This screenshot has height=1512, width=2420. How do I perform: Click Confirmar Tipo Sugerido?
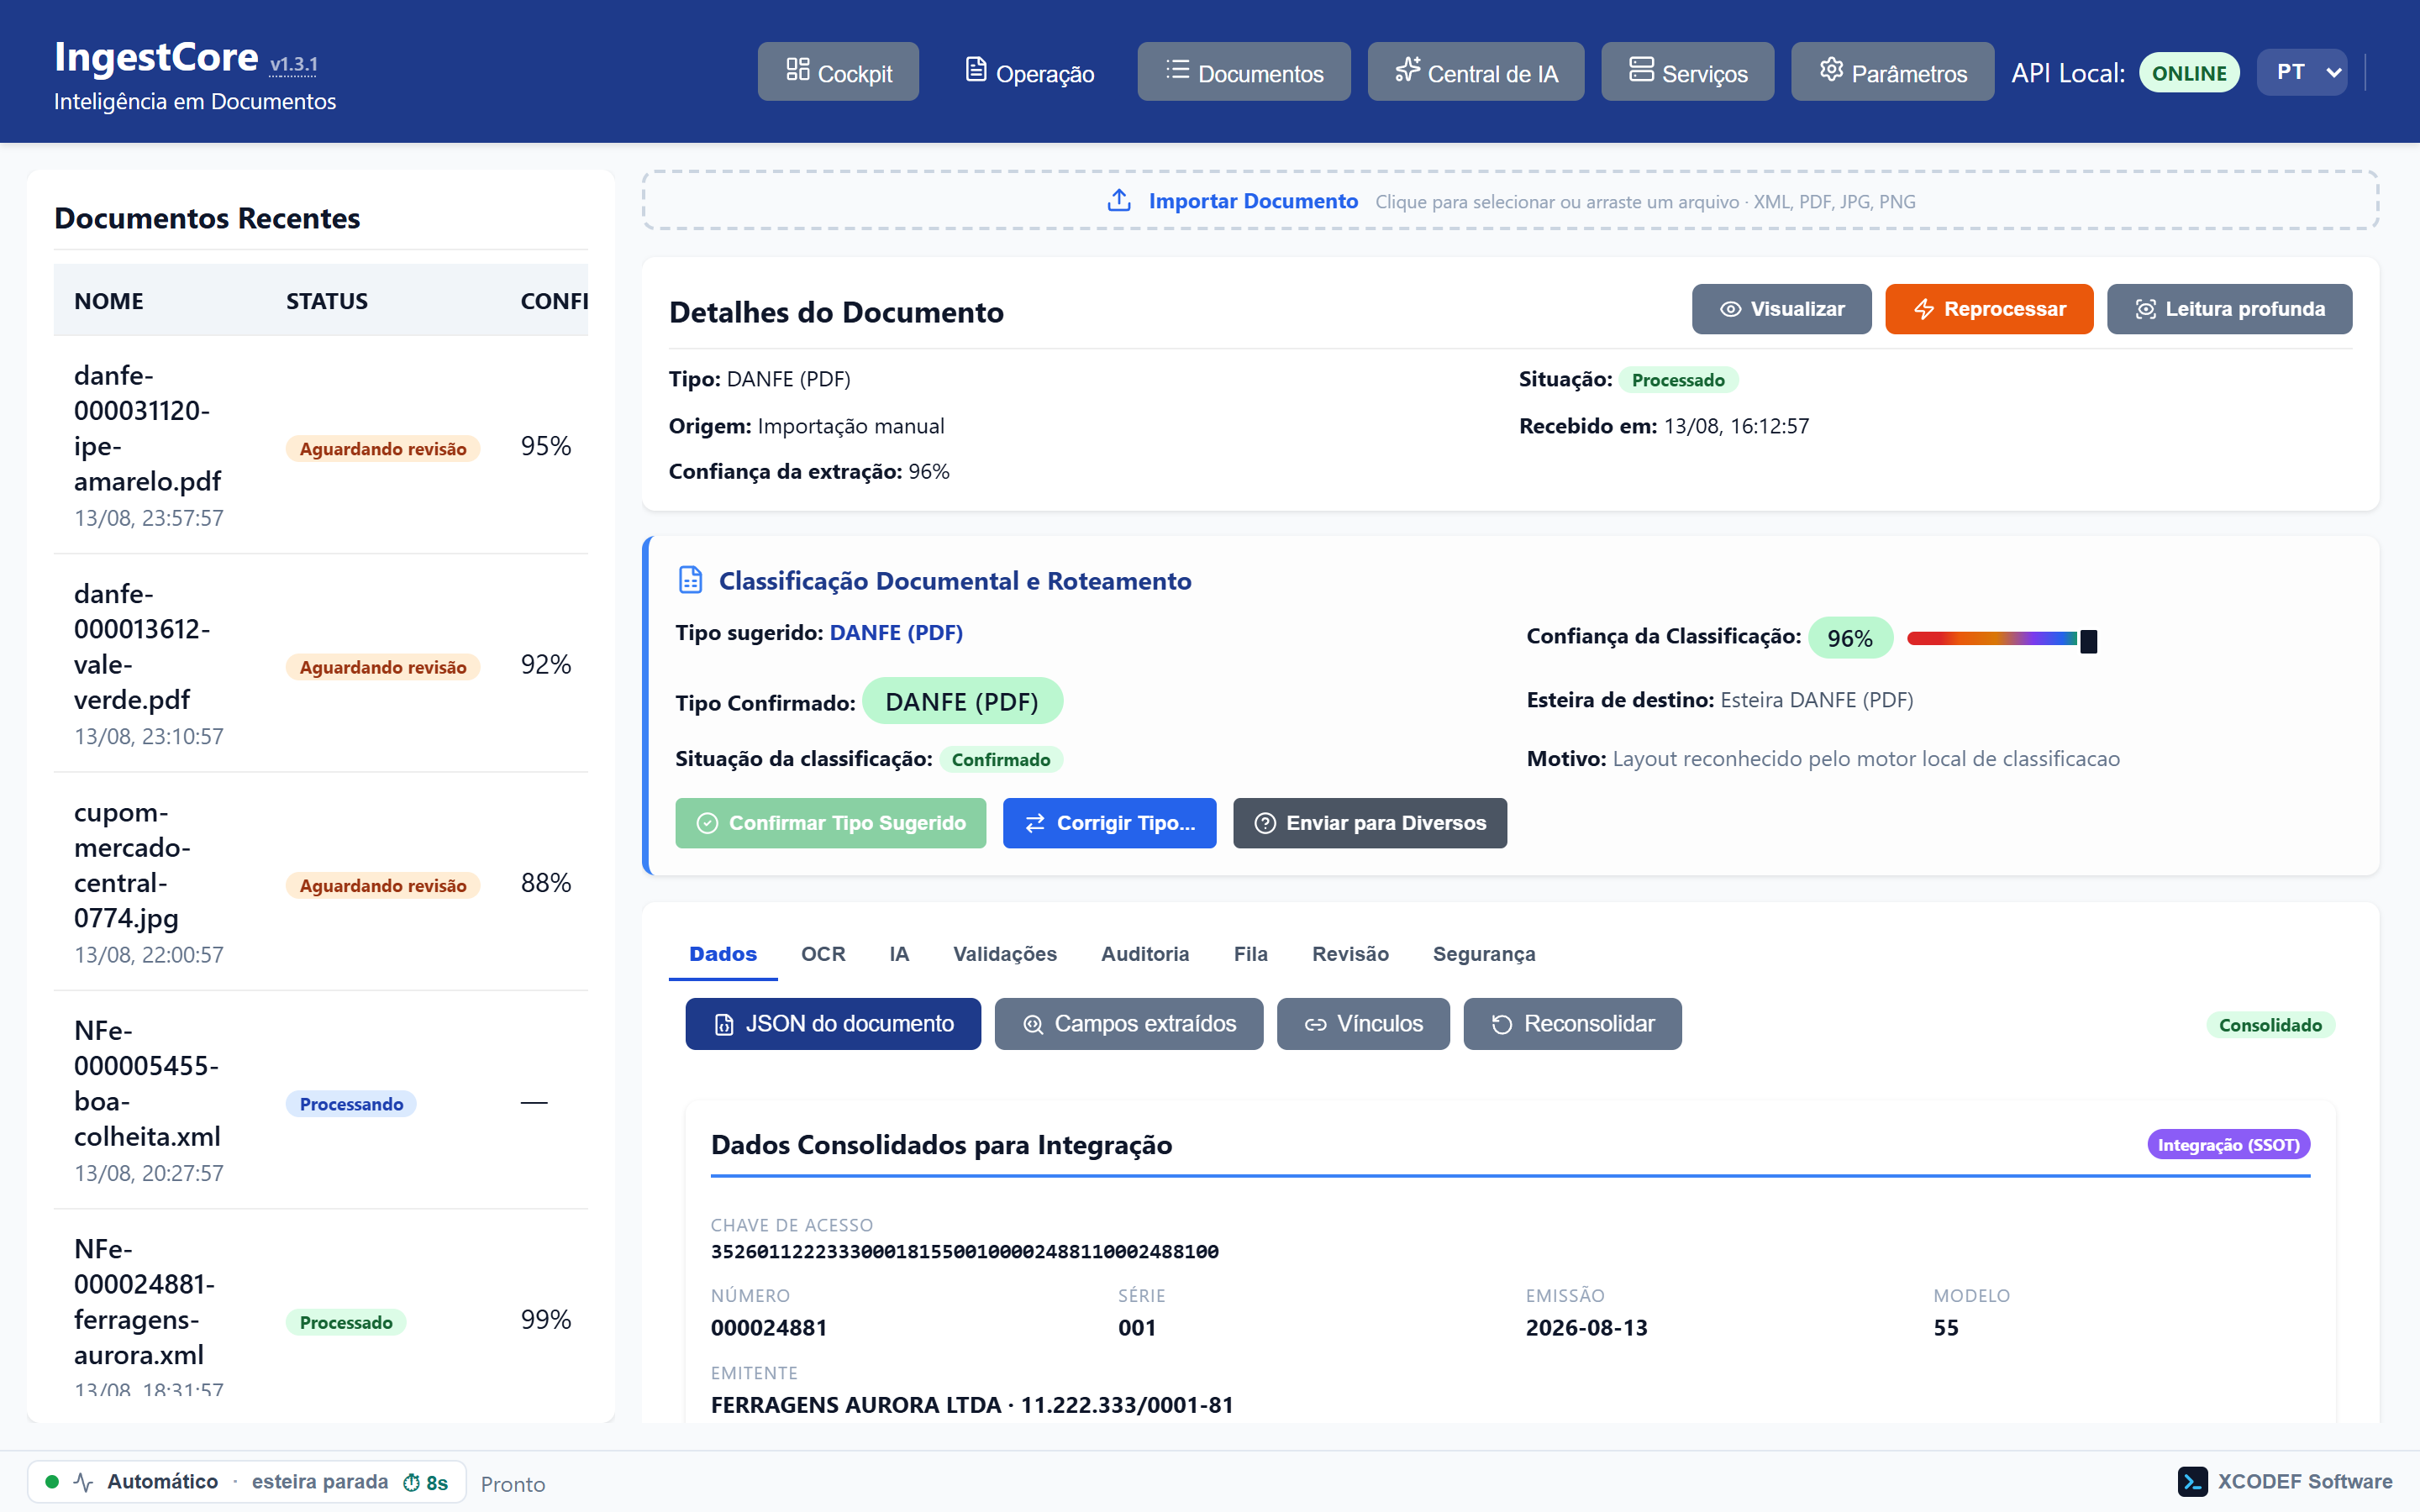click(831, 823)
